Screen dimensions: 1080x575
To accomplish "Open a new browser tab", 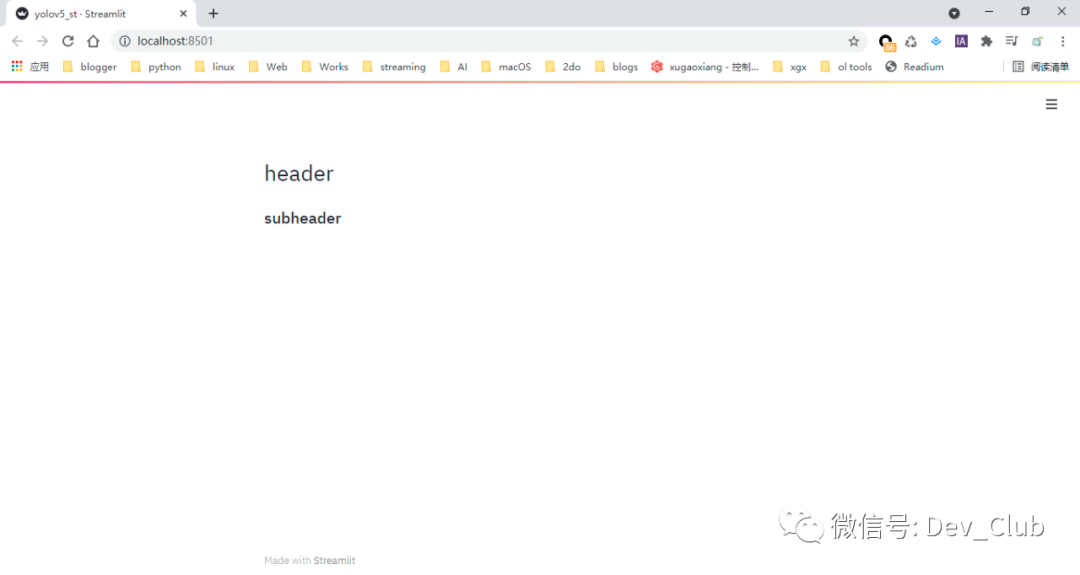I will pos(214,14).
